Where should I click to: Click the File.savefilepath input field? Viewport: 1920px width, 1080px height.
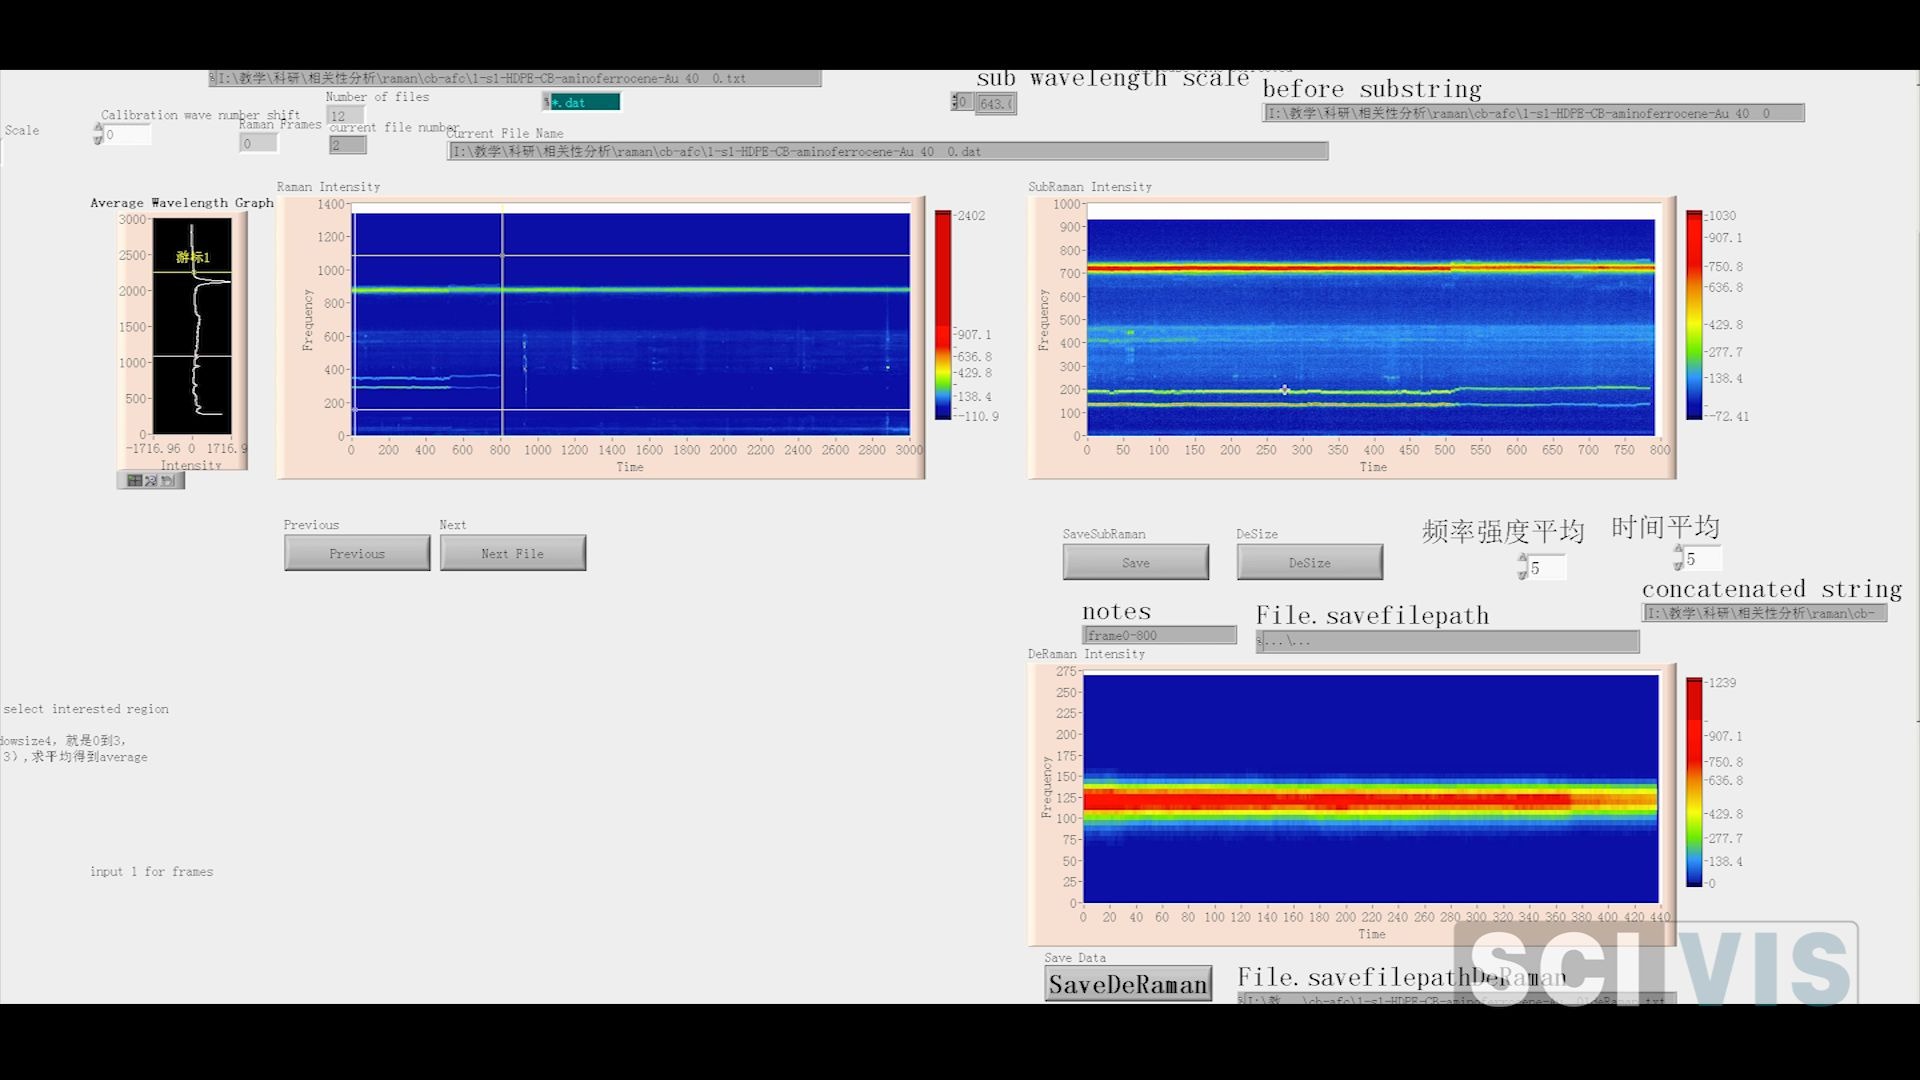[x=1450, y=641]
